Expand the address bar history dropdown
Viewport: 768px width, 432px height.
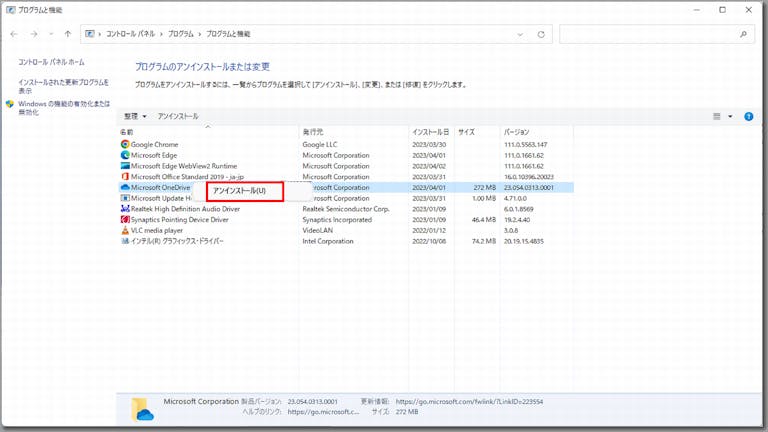point(520,34)
